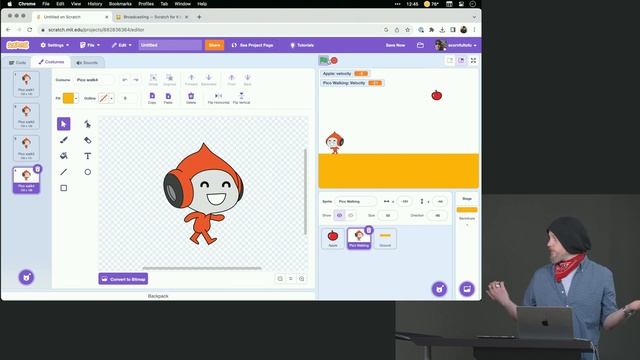The width and height of the screenshot is (640, 360).
Task: Select the Circle tool
Action: tap(87, 172)
